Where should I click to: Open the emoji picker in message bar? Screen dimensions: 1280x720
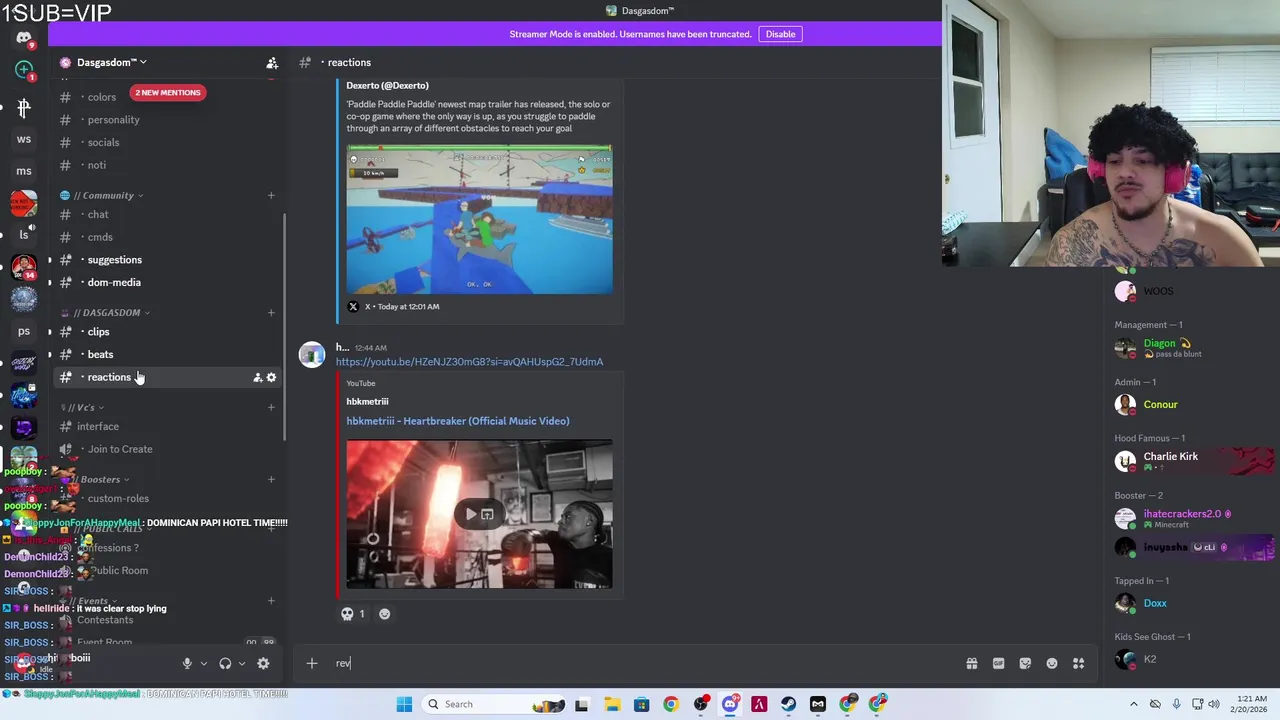click(1052, 663)
